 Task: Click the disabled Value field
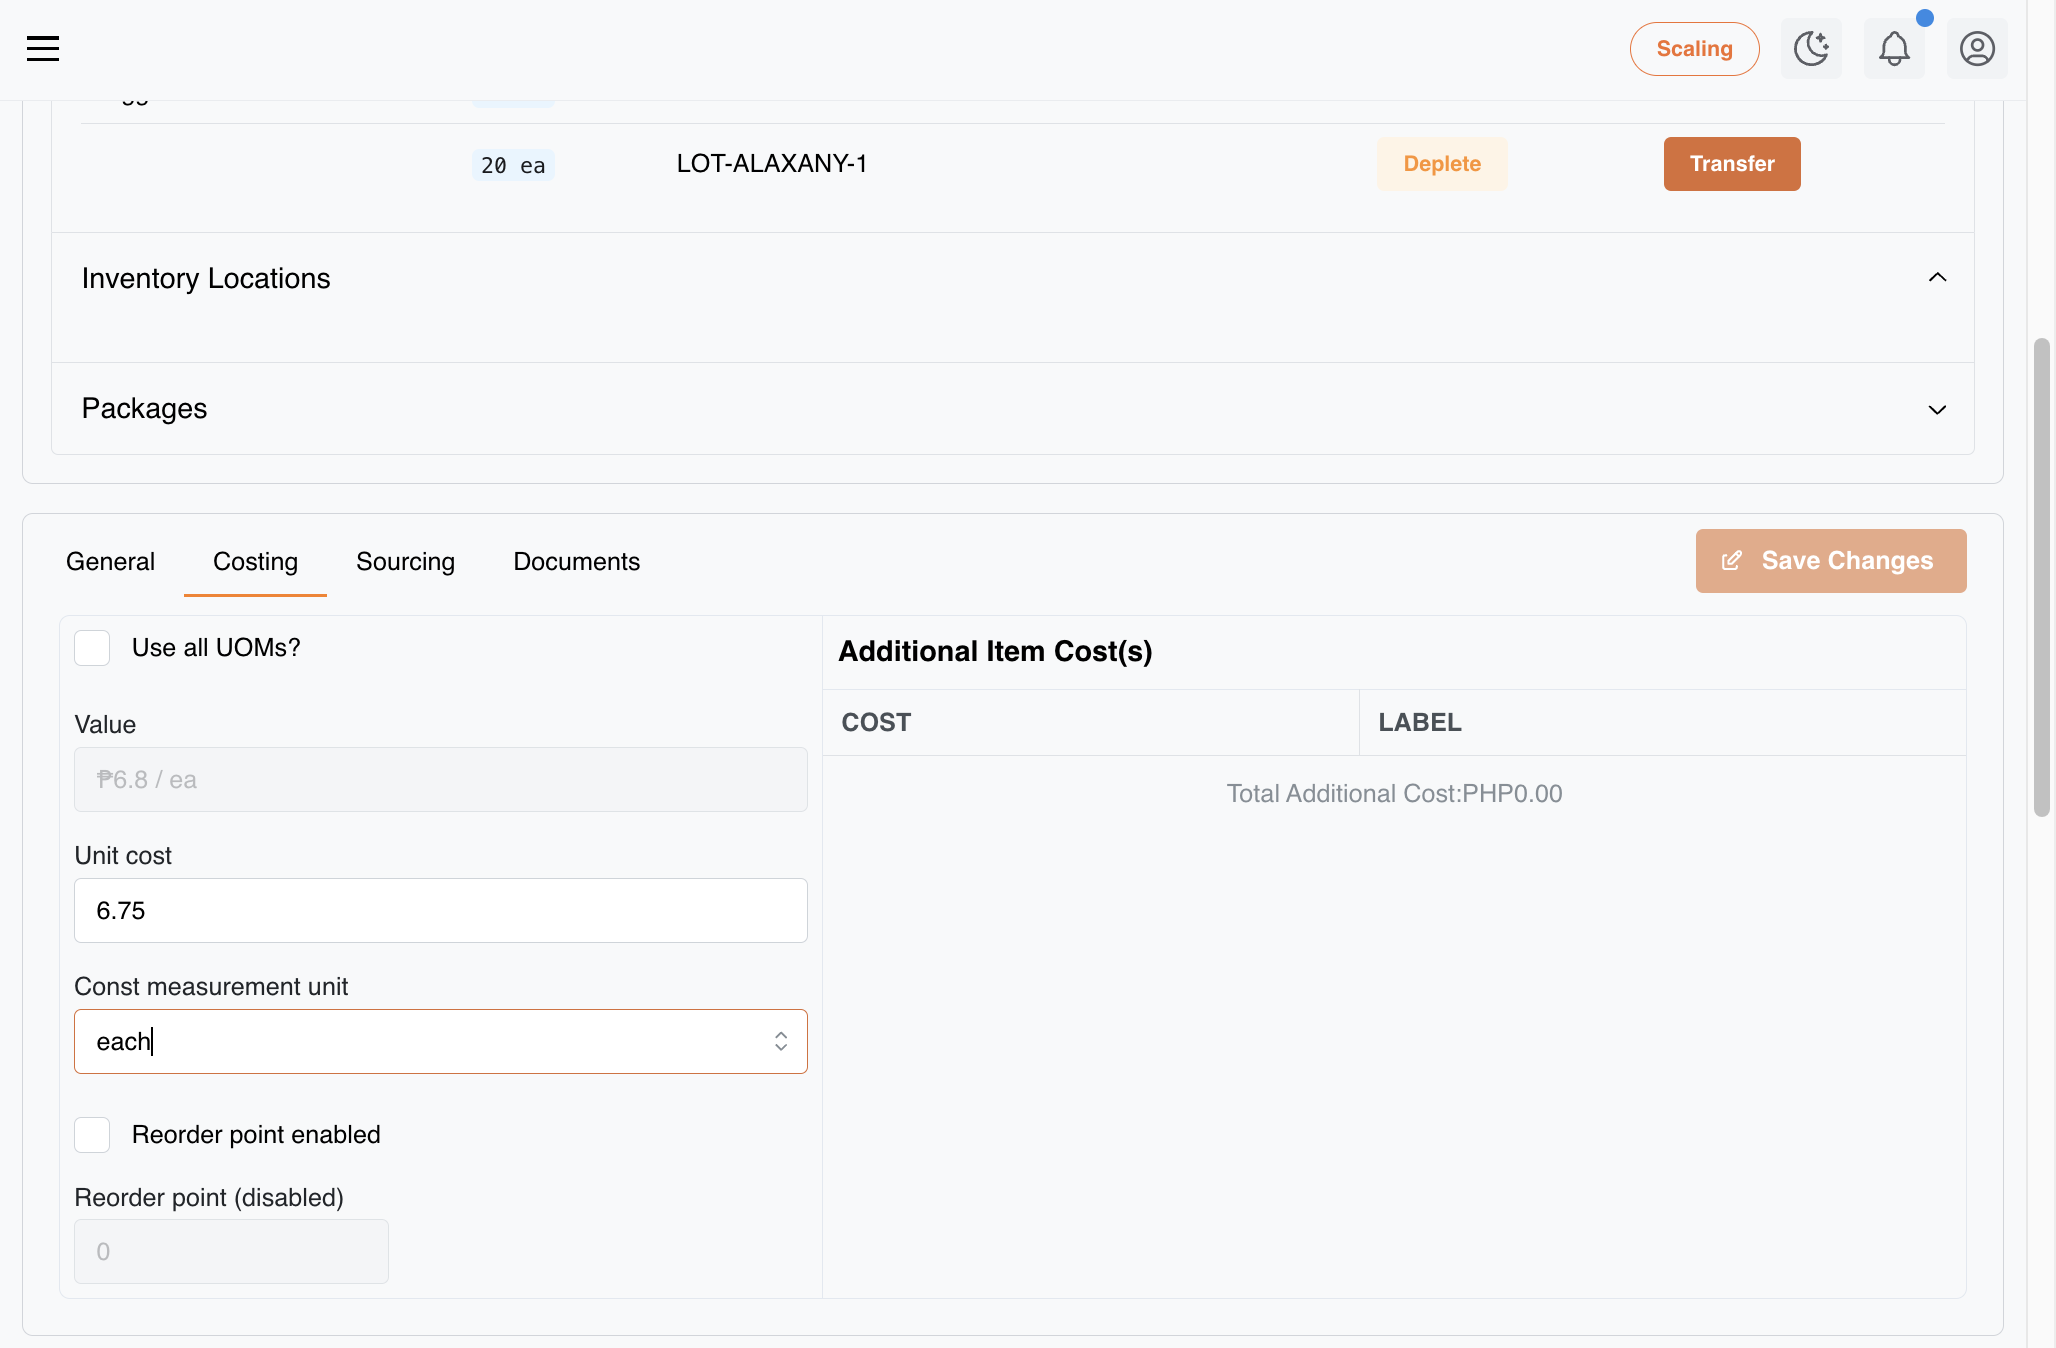441,780
